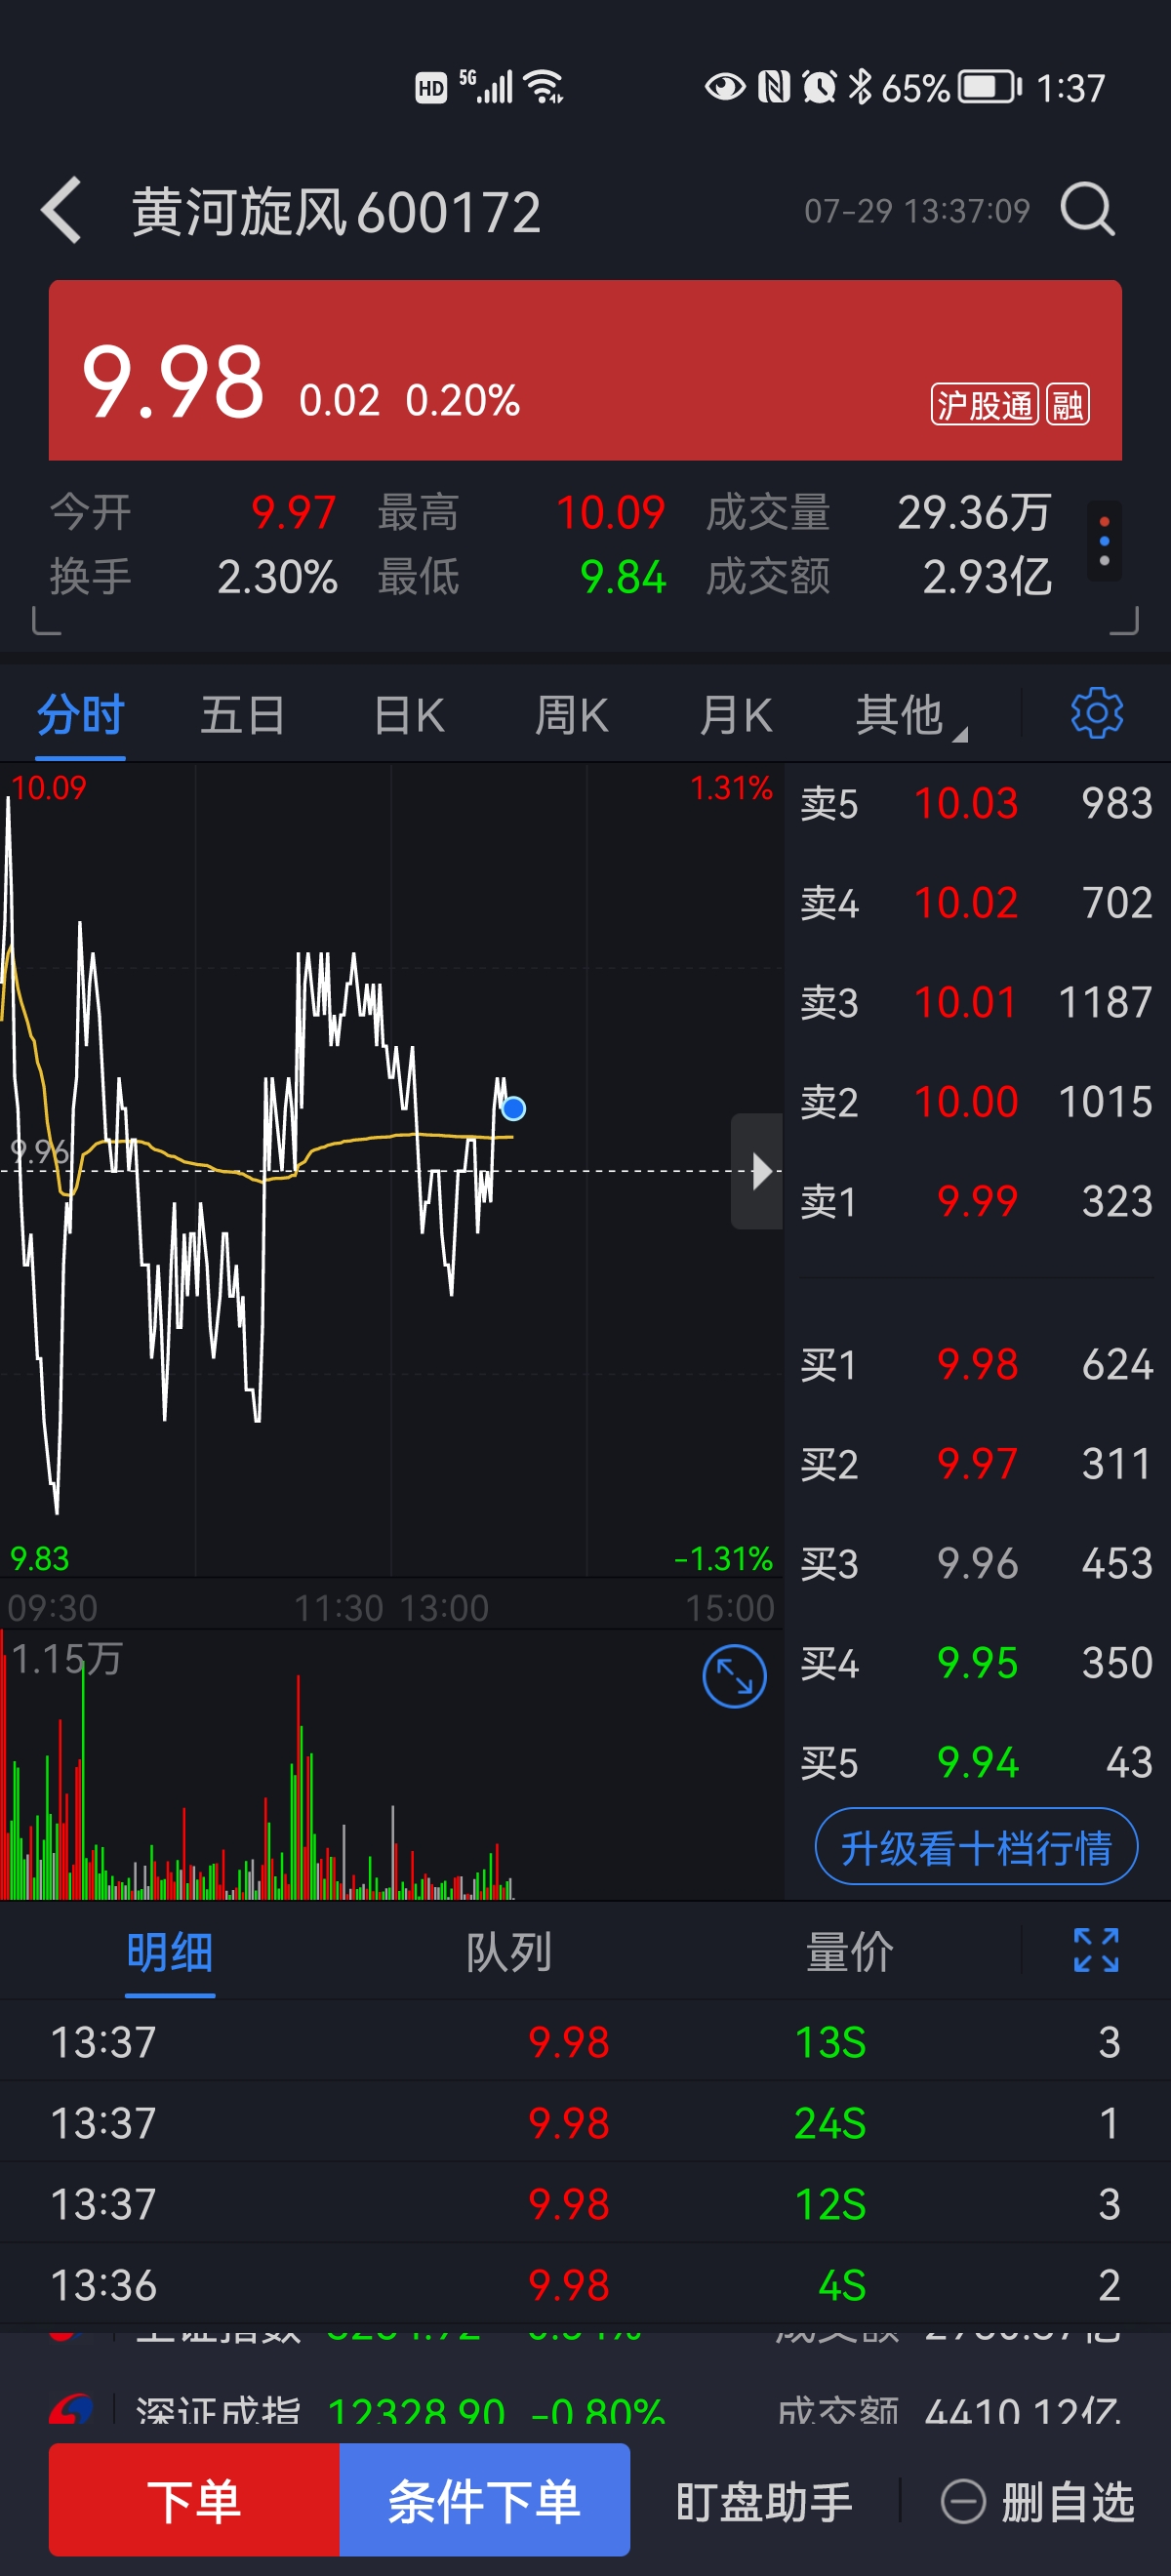Screen dimensions: 1171x2576
Task: Tap the 最高 10.09 value
Action: (610, 512)
